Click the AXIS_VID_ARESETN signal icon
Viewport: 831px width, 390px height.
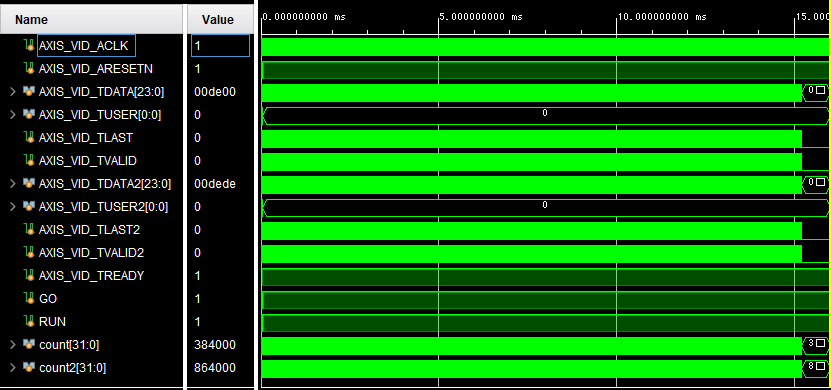click(x=30, y=68)
